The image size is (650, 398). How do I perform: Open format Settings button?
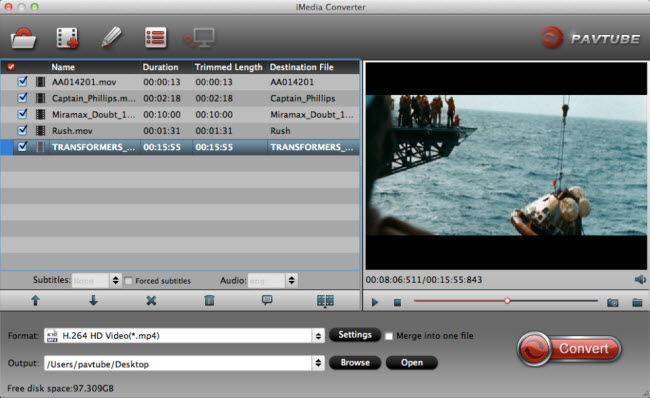tap(355, 335)
